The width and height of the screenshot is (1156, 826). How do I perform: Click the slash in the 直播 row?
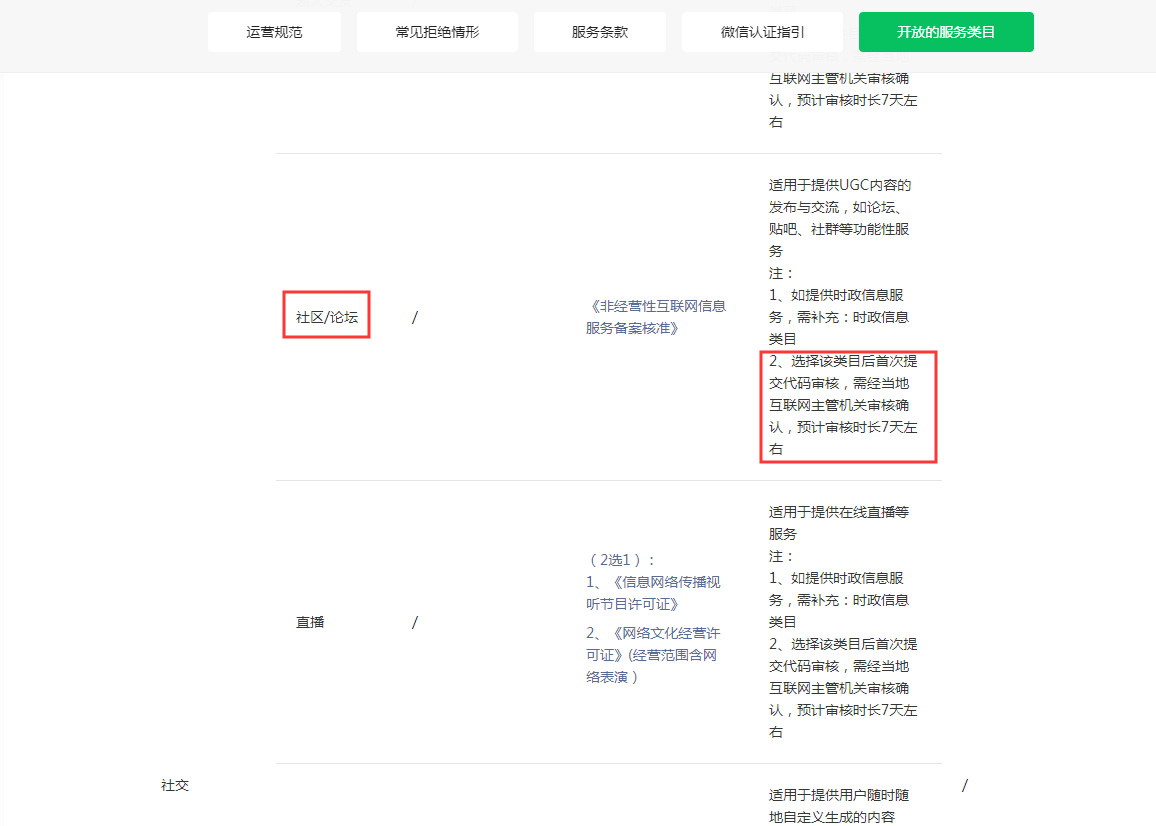point(415,622)
